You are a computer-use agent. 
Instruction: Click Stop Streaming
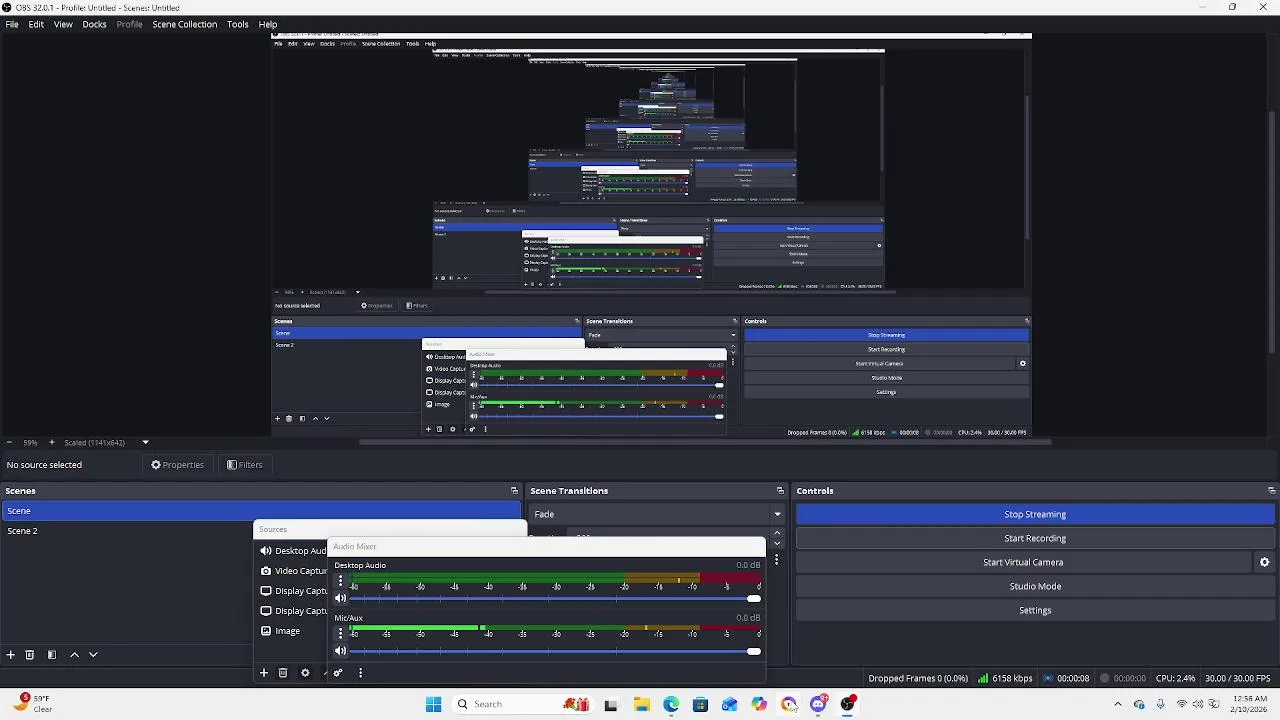[x=1035, y=514]
